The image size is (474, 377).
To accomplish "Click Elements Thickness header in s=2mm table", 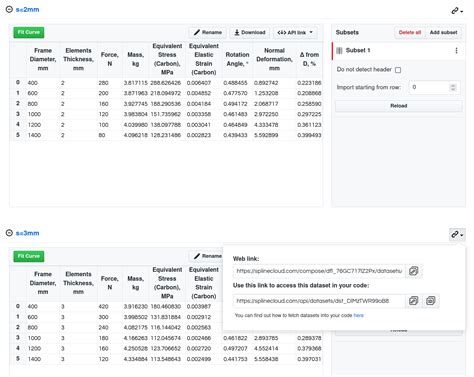I will [78, 59].
